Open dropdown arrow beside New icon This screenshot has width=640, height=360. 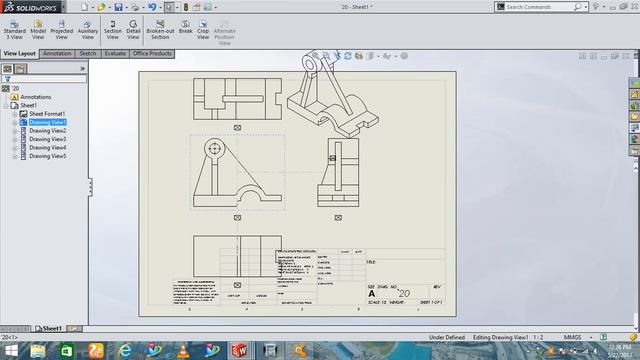93,7
